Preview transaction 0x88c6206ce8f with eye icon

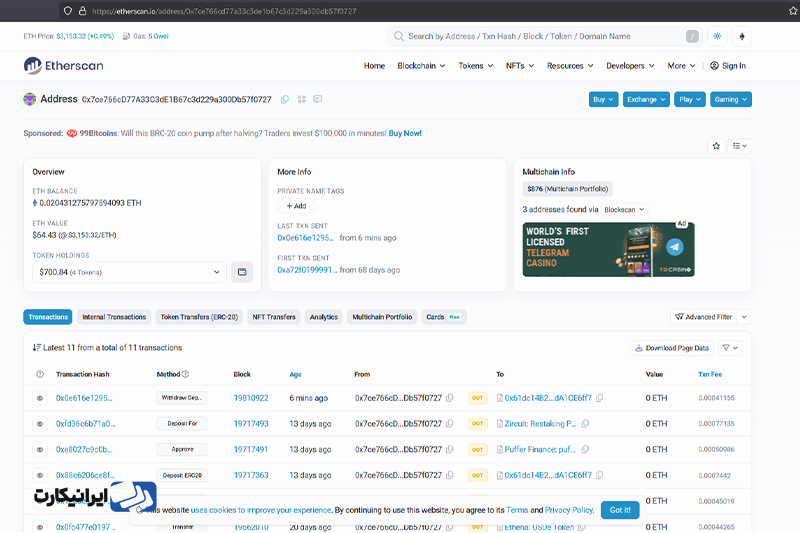(x=40, y=475)
